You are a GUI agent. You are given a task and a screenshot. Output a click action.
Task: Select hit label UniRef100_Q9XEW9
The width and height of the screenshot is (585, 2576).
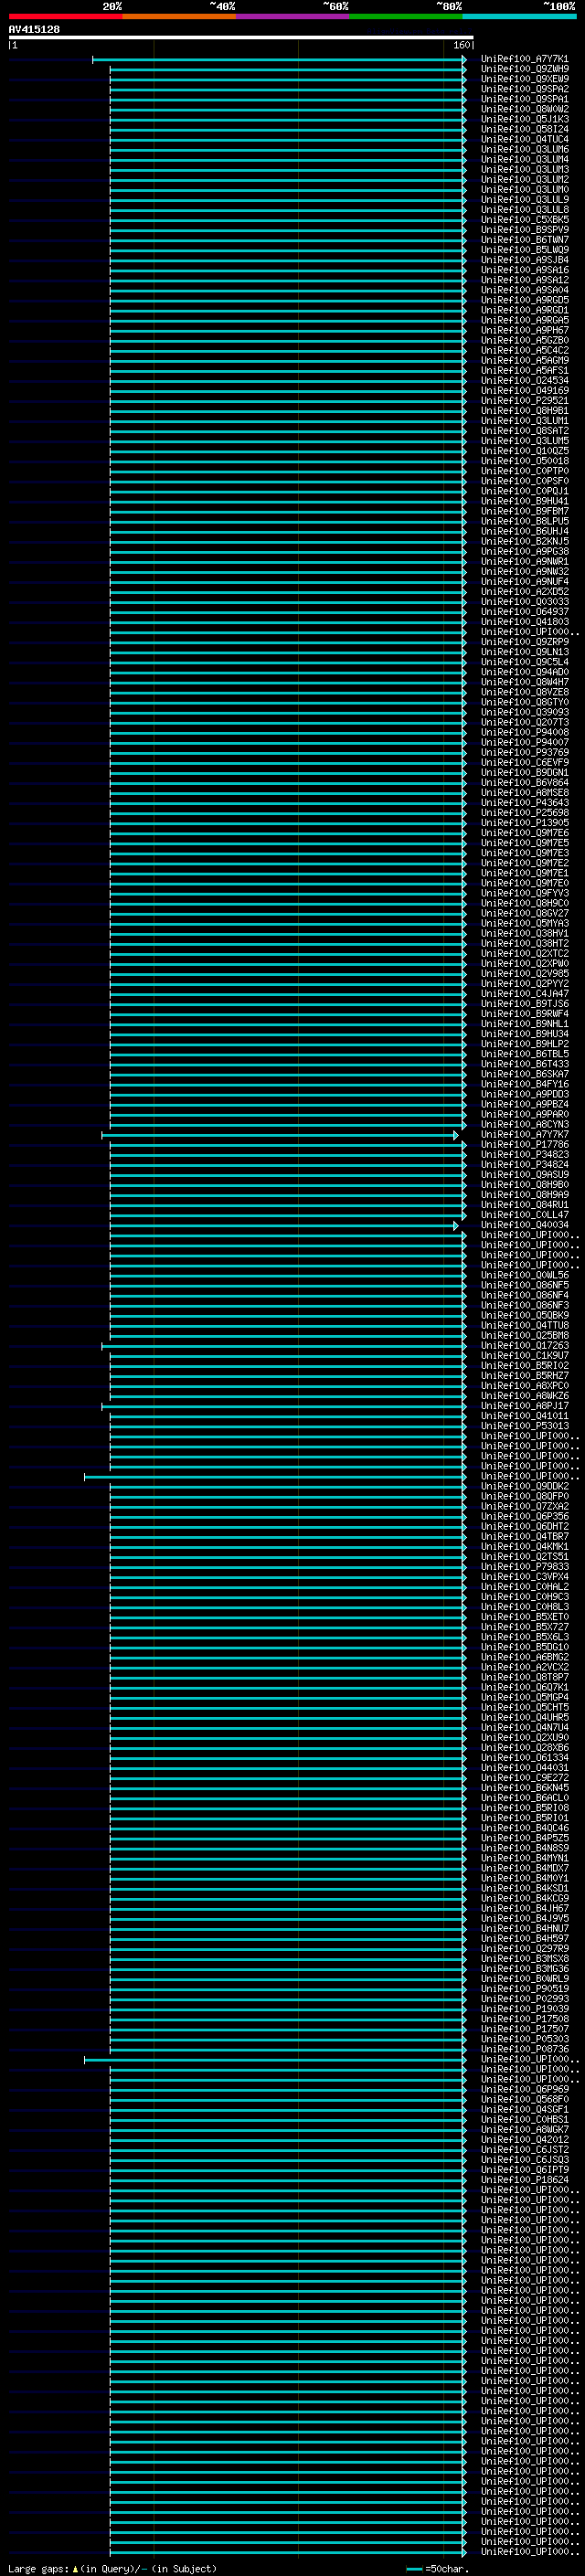pos(525,80)
